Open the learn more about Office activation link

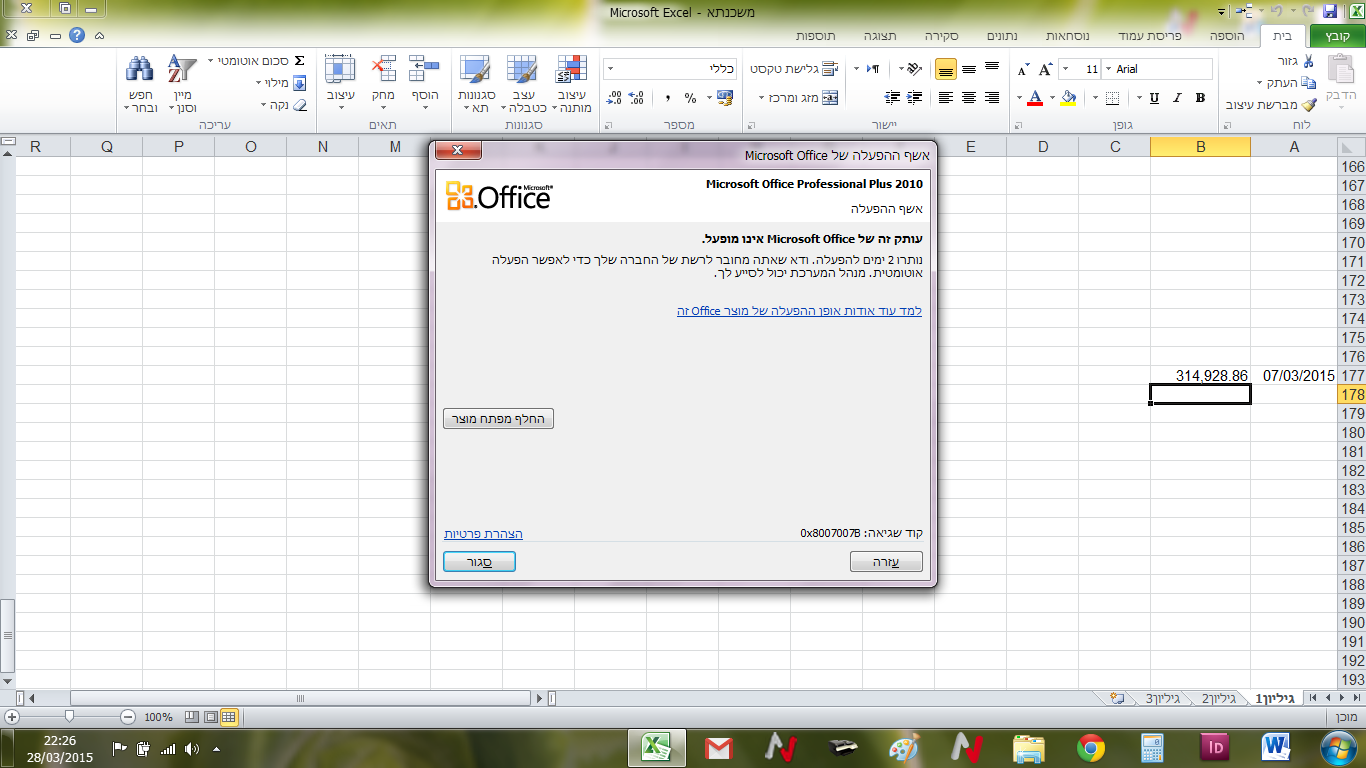799,311
